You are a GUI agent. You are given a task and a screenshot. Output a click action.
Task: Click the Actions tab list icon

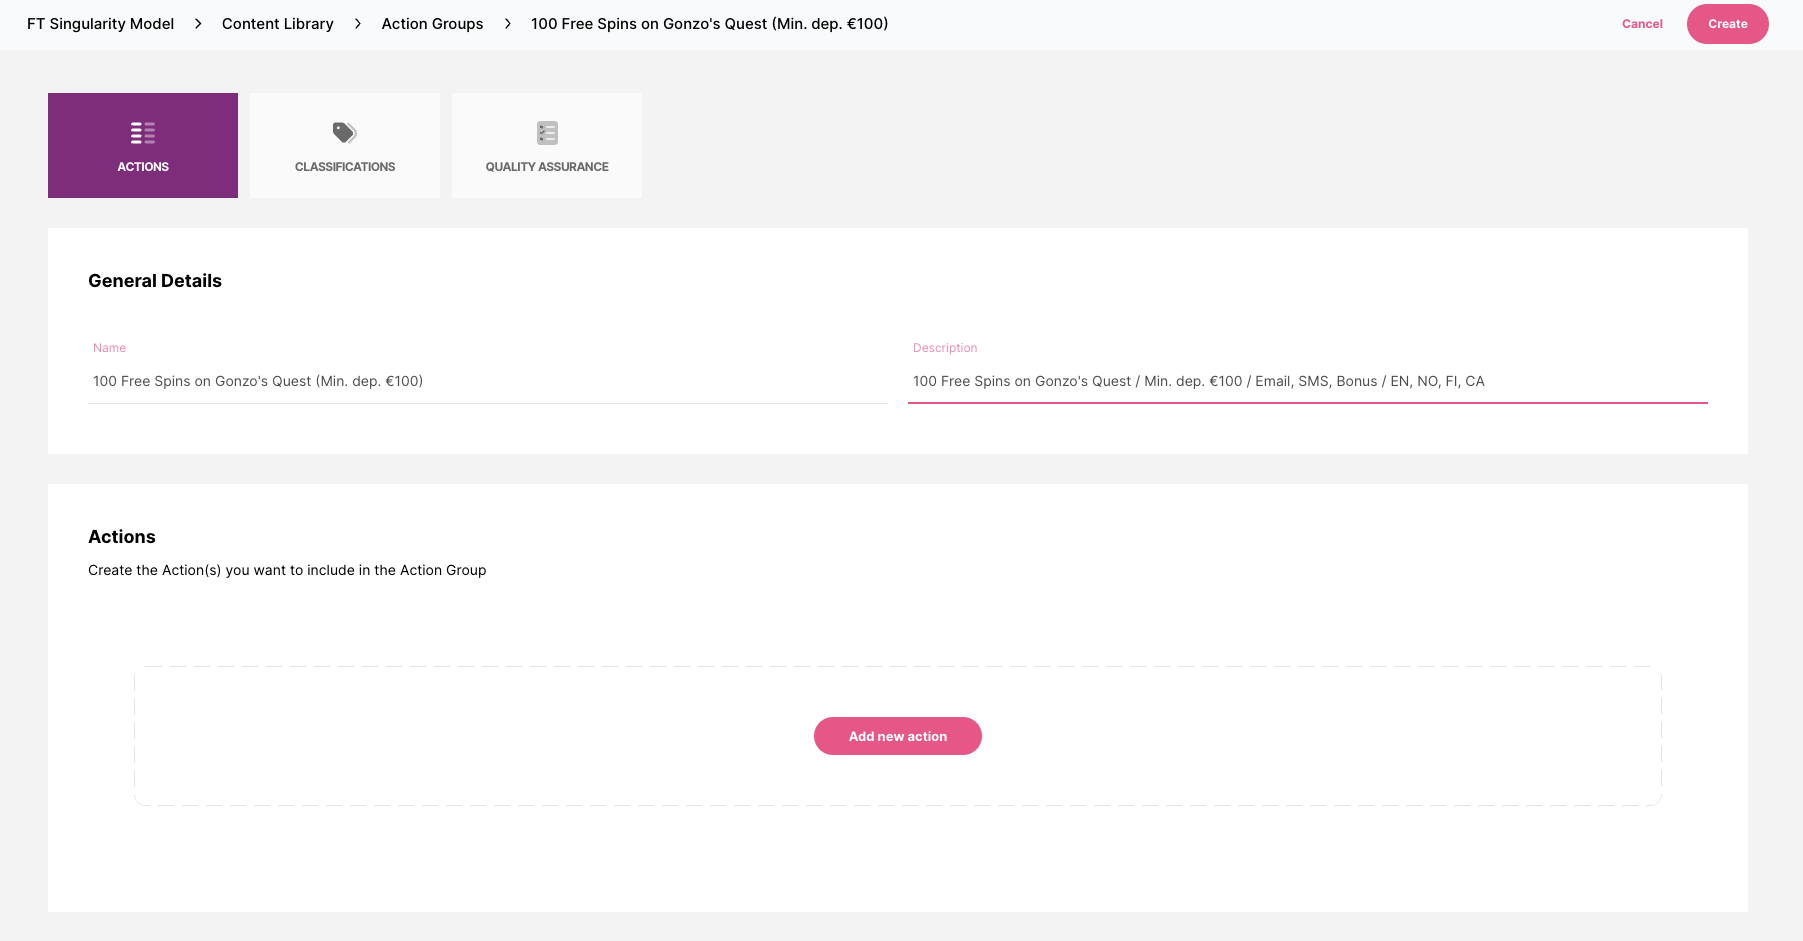[x=143, y=133]
